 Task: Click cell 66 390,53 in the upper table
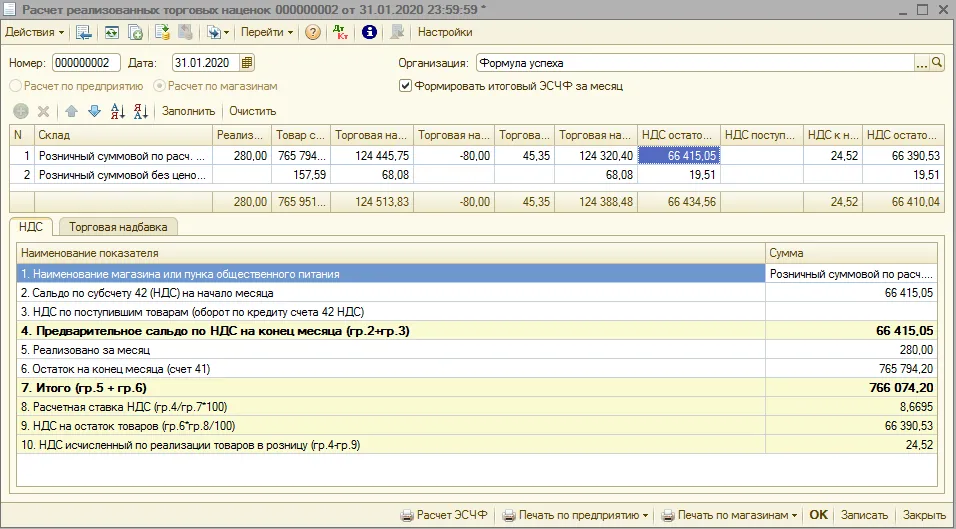coord(903,156)
